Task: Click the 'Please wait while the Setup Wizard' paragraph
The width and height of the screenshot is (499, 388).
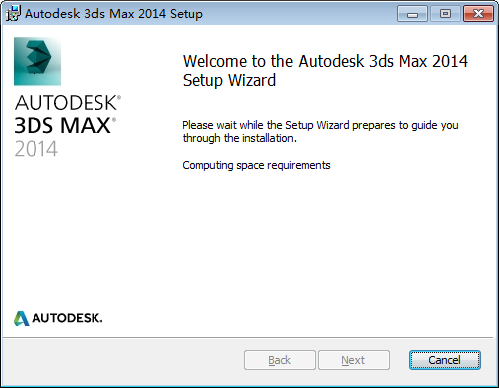Action: [x=320, y=132]
